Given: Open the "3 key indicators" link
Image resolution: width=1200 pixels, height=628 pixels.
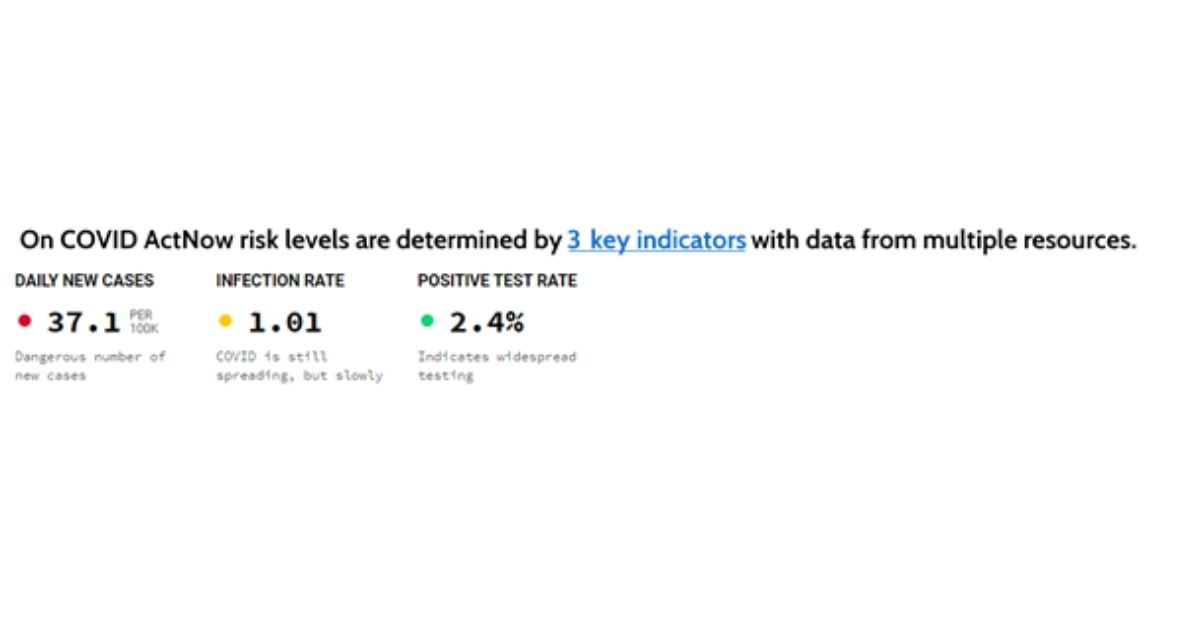Looking at the screenshot, I should [x=656, y=241].
